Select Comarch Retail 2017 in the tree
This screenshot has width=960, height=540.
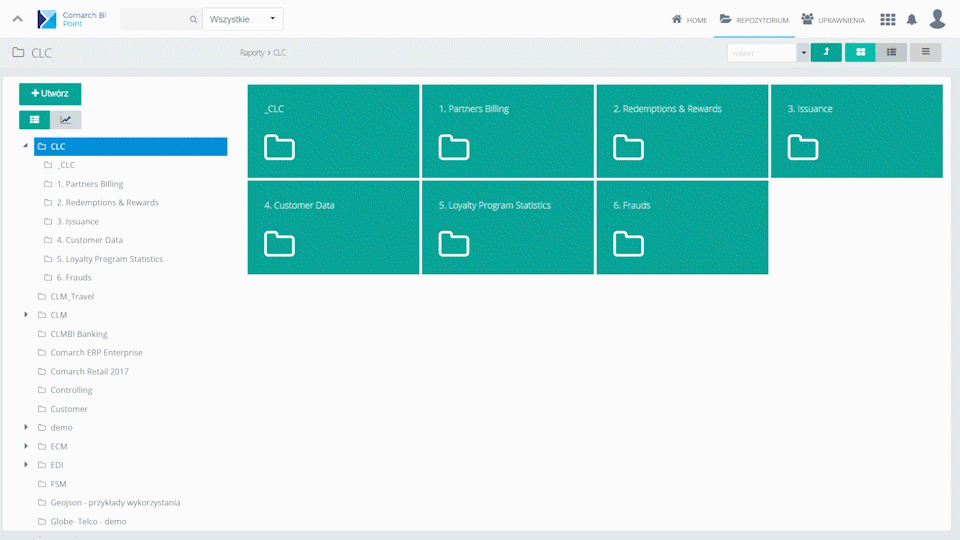click(89, 371)
